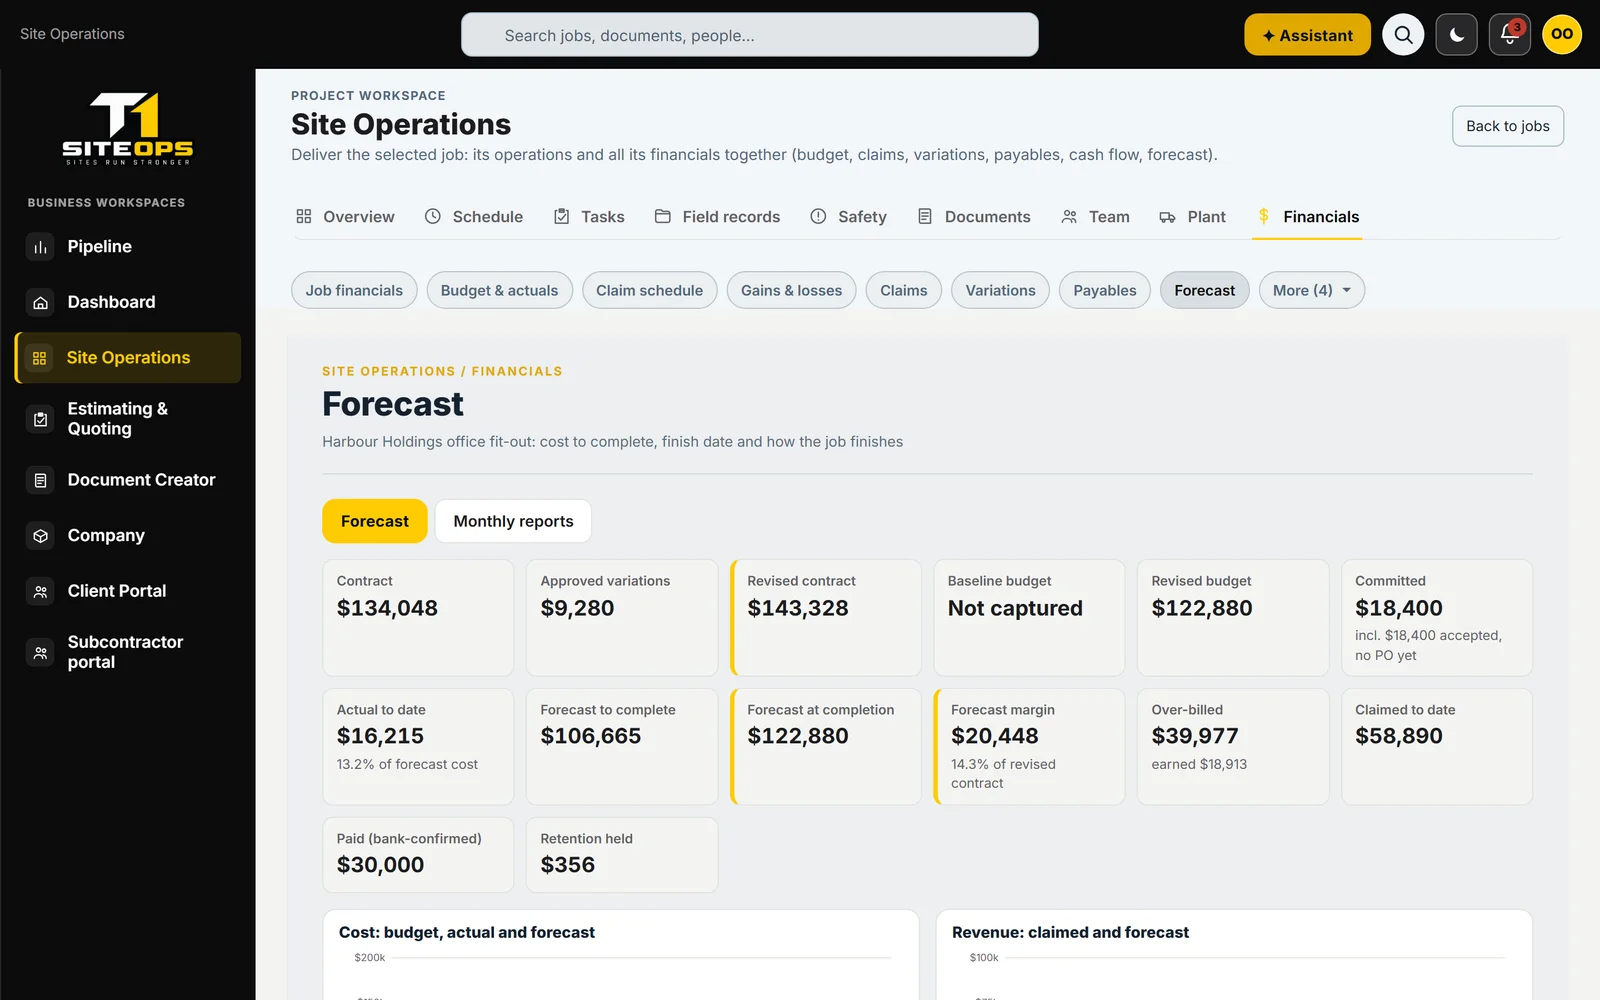Screen dimensions: 1600x1000
Task: Click the Plant truck icon
Action: [x=1167, y=217]
